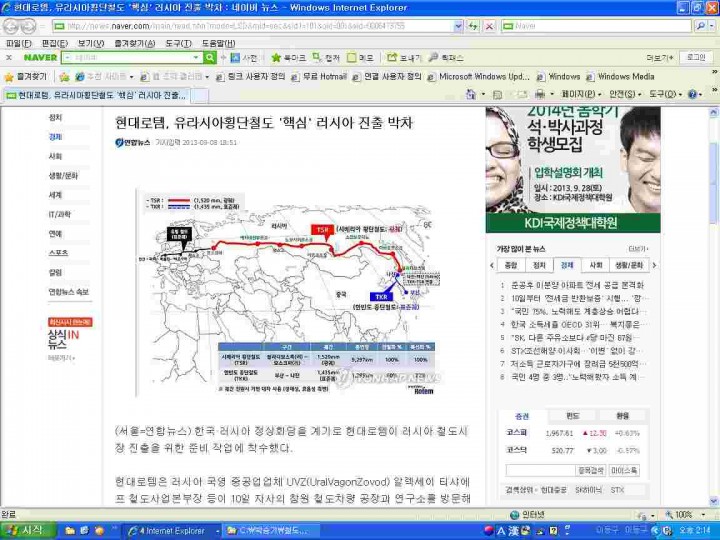
Task: Open the 스포츠 section in left sidebar
Action: coord(58,253)
